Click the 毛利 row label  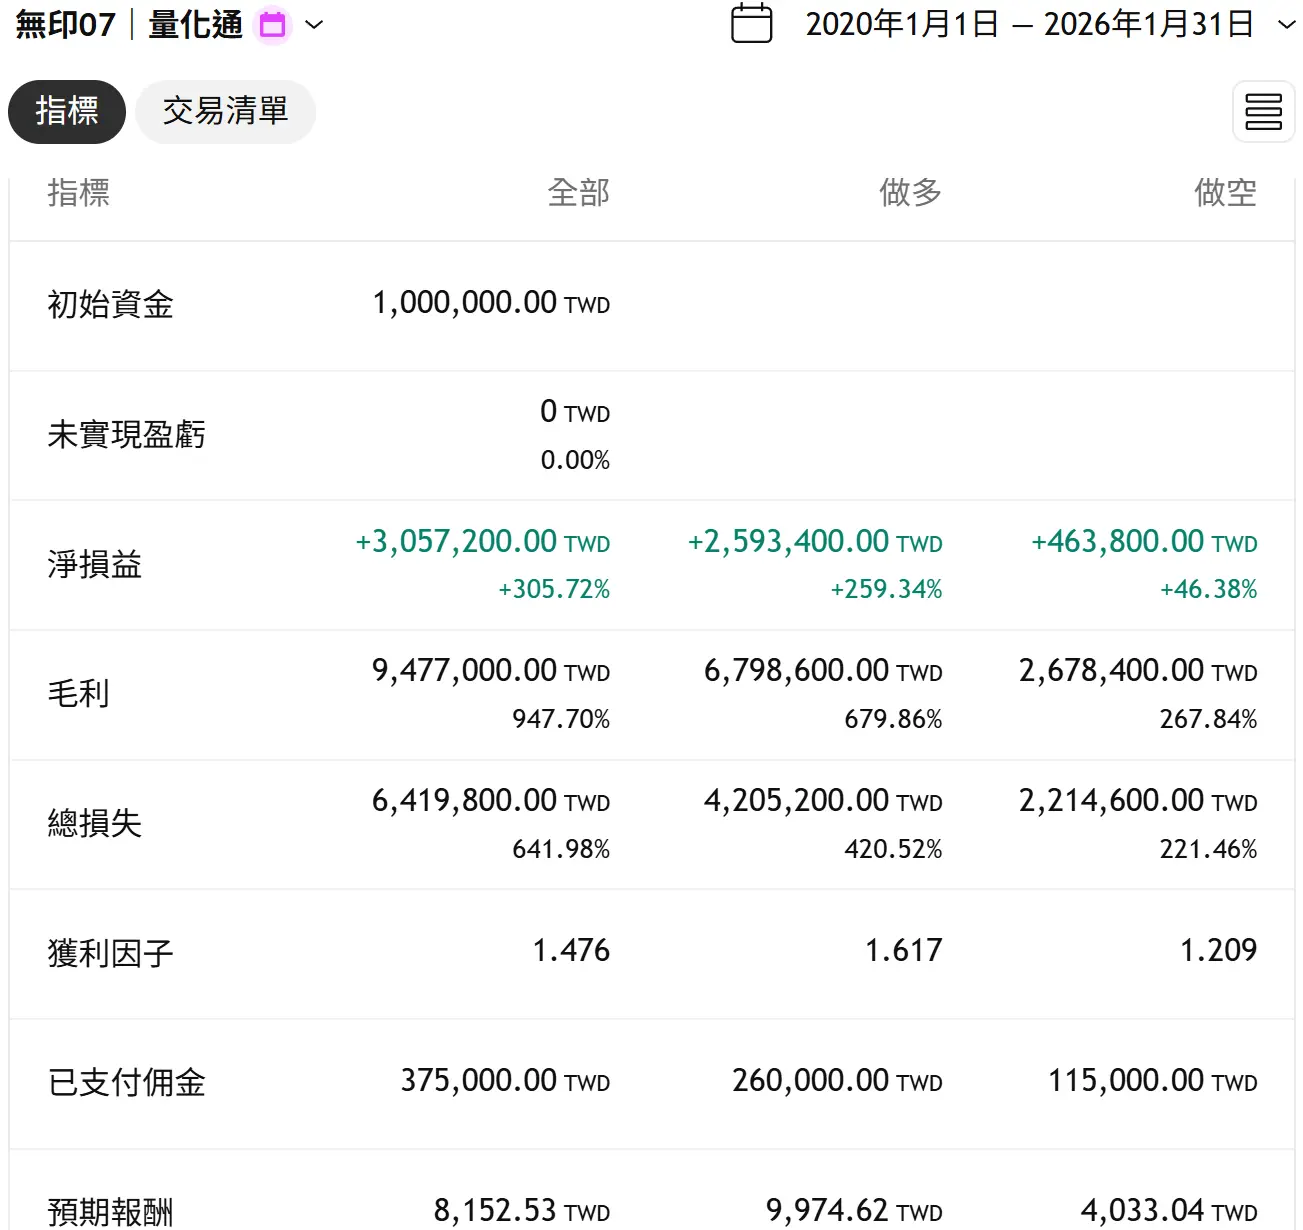[x=78, y=694]
